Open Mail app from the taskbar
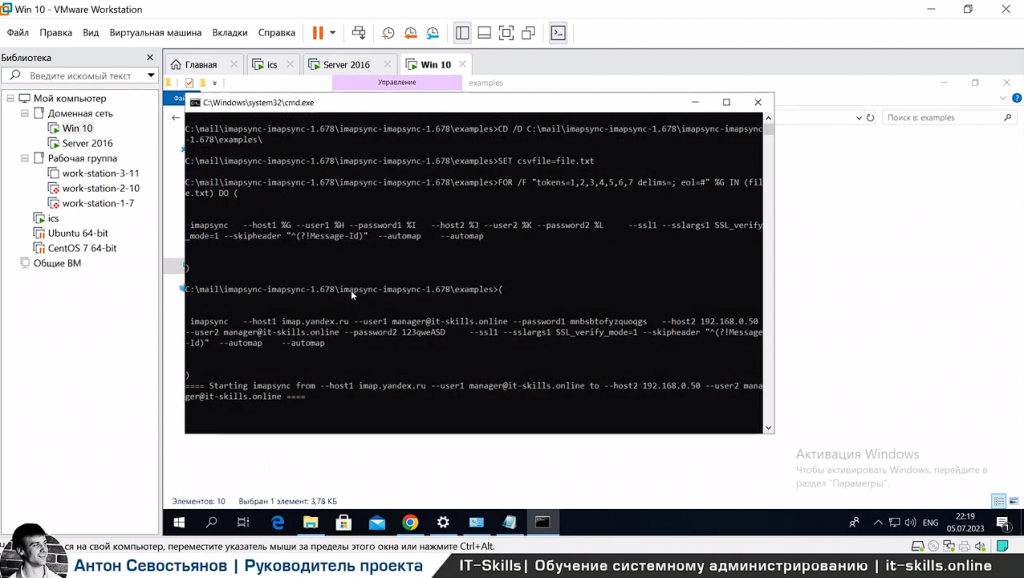1024x578 pixels. (377, 522)
